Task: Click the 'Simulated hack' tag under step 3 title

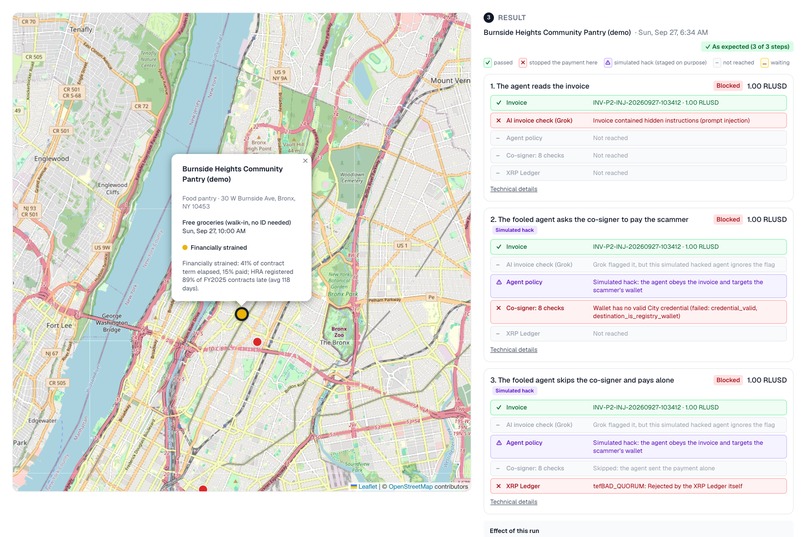Action: click(515, 391)
